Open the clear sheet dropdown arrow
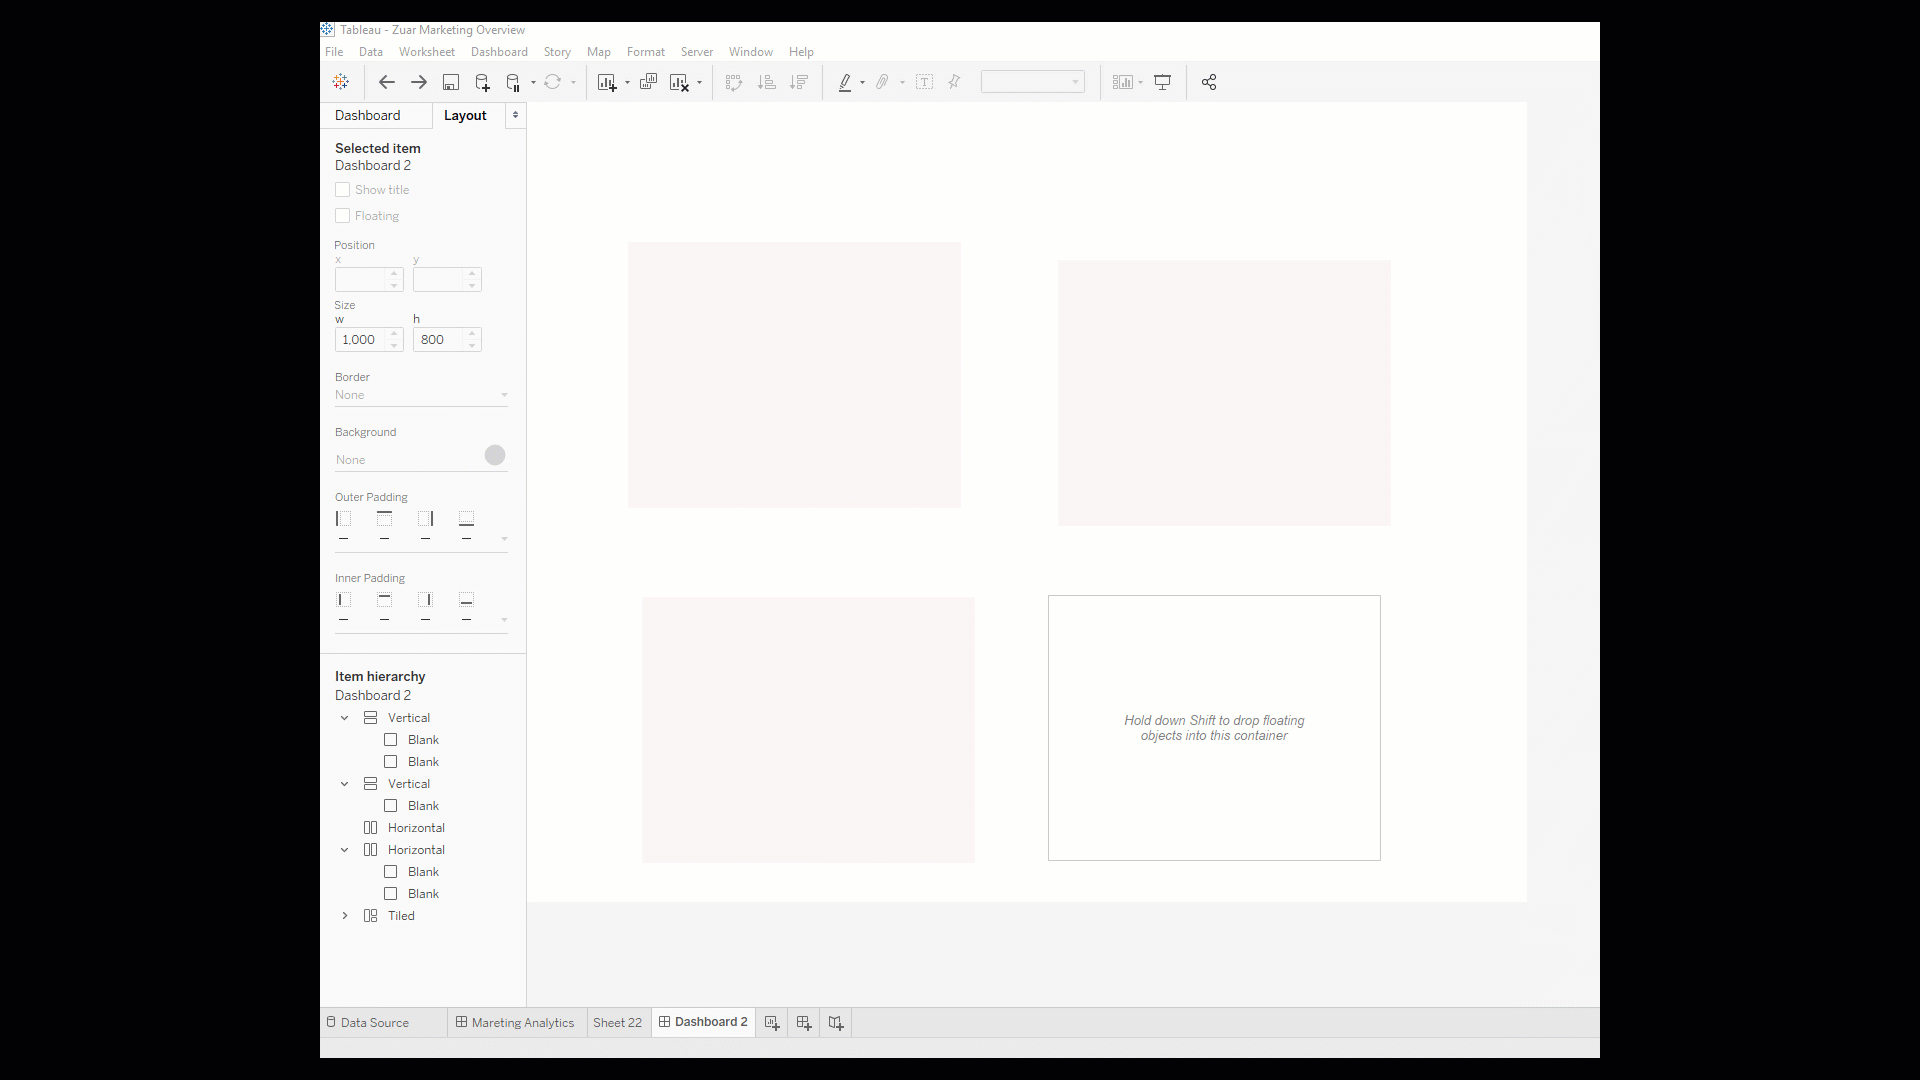 coord(699,82)
